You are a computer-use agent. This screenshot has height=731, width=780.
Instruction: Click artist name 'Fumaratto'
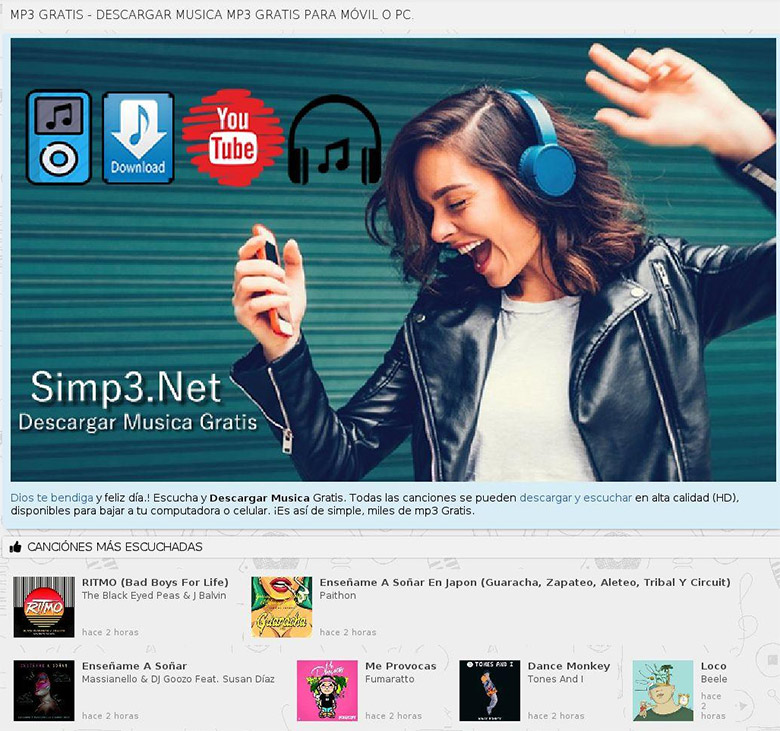coord(390,679)
